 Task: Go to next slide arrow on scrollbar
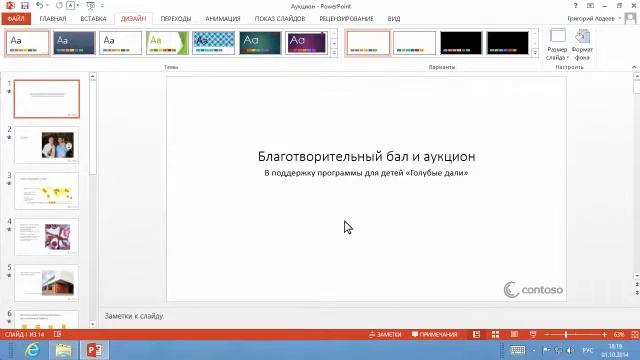pos(637,293)
